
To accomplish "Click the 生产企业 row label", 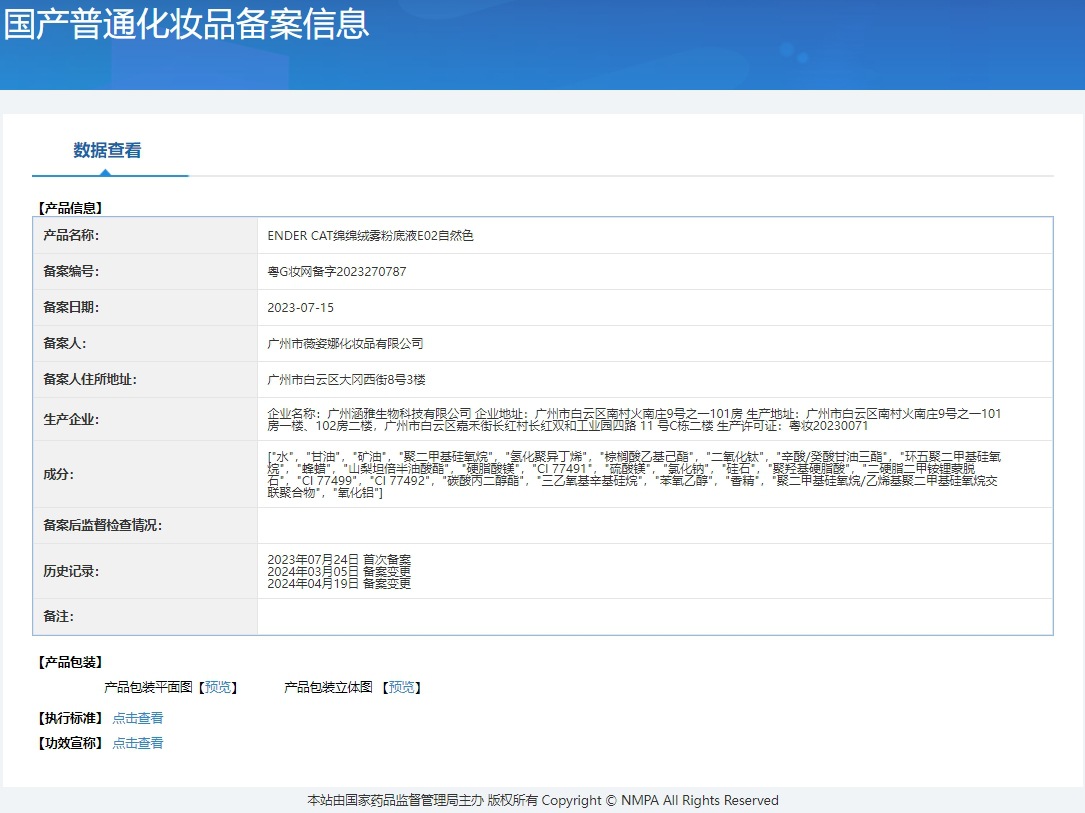I will click(x=71, y=419).
